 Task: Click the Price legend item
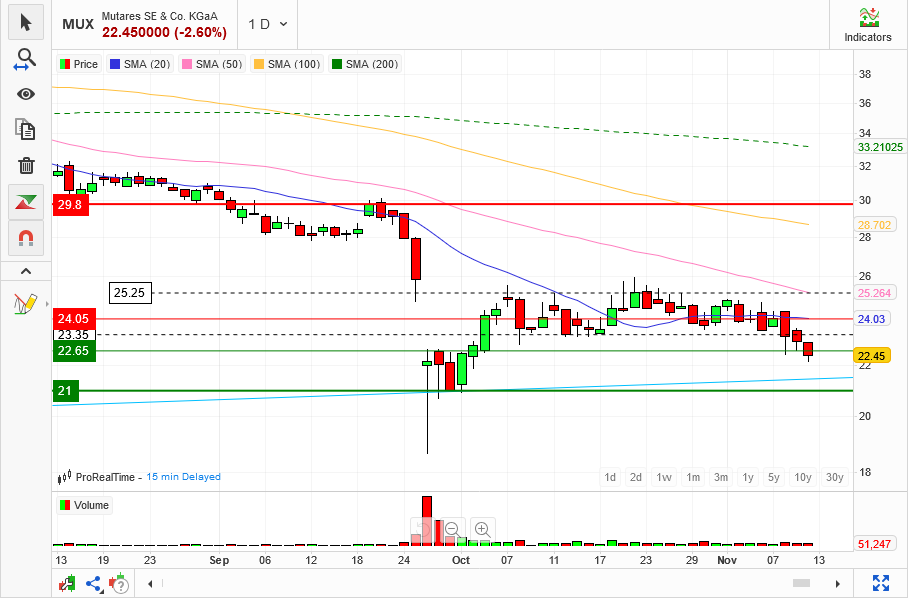[79, 64]
